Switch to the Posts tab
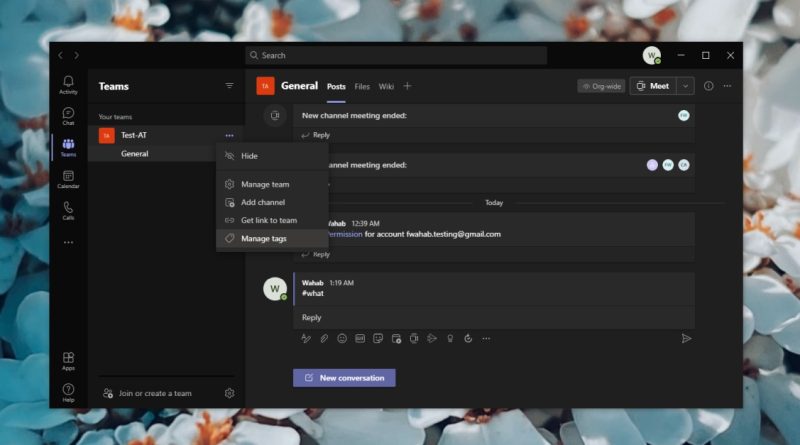 click(336, 87)
